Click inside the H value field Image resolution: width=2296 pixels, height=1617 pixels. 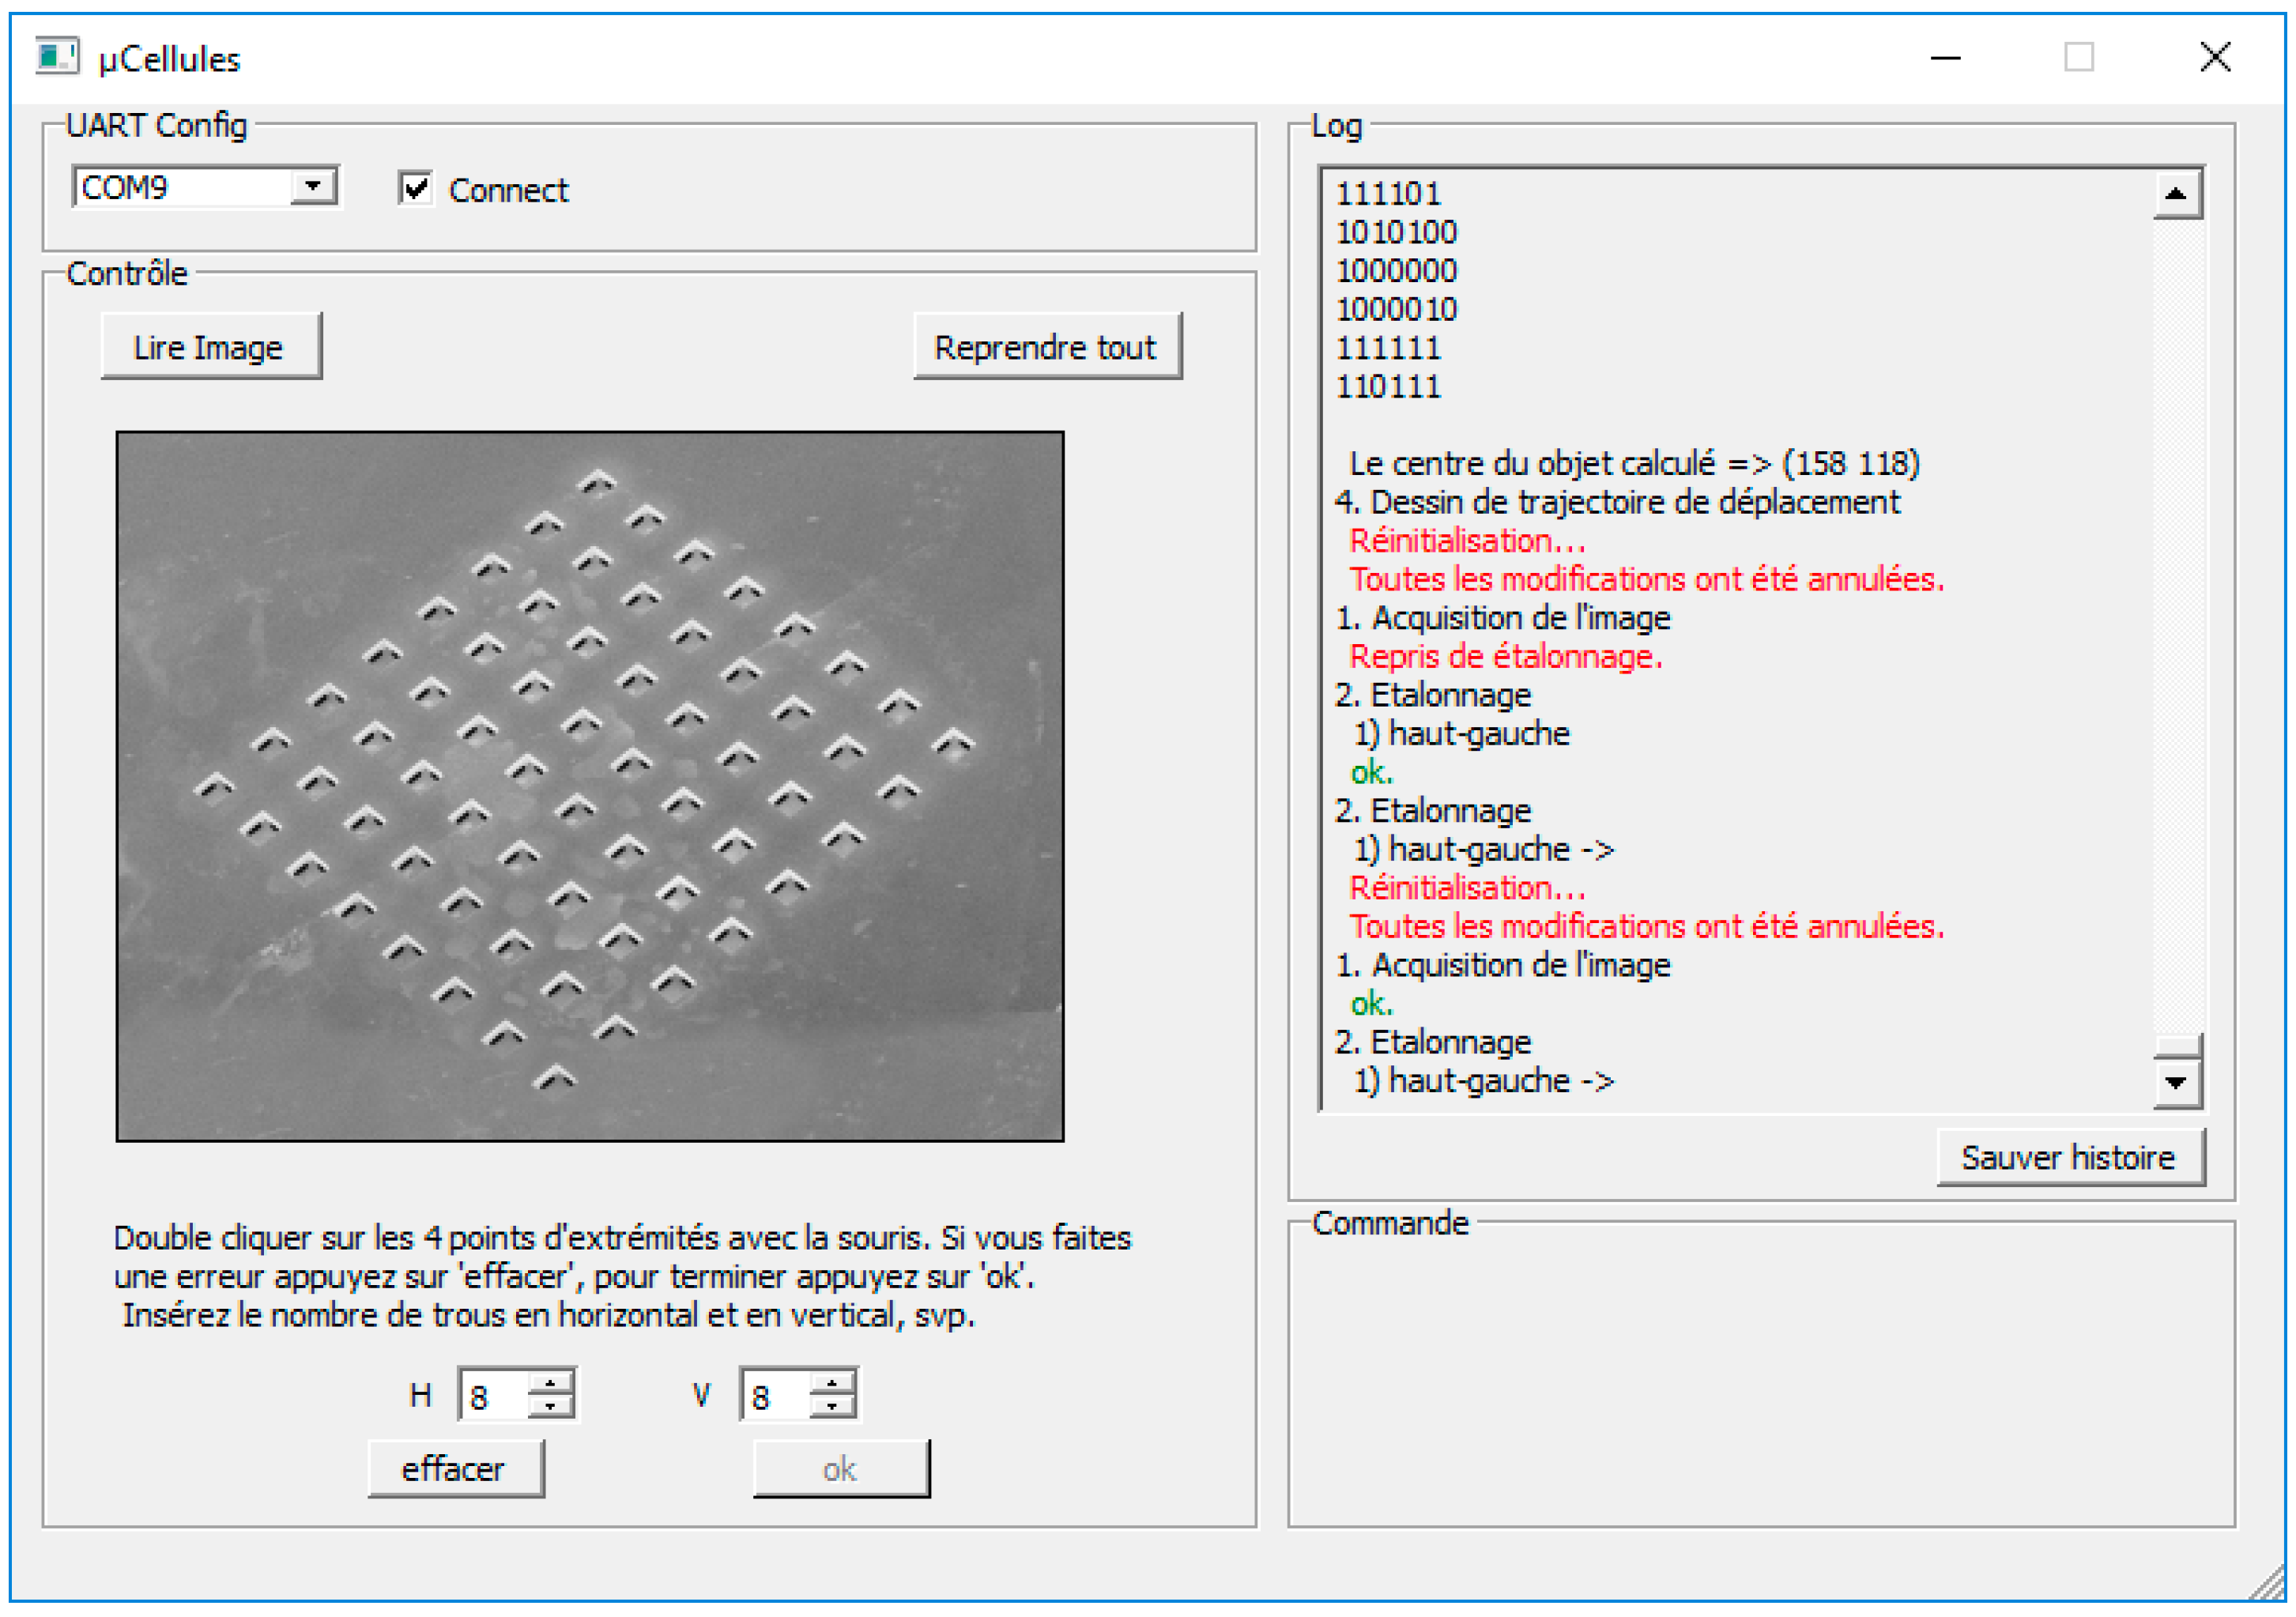(494, 1395)
